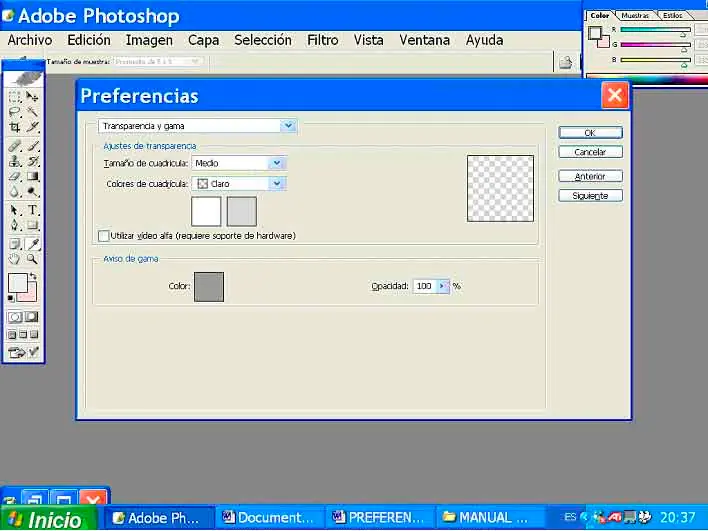
Task: Go to previous preferences with Anterior
Action: 591,177
